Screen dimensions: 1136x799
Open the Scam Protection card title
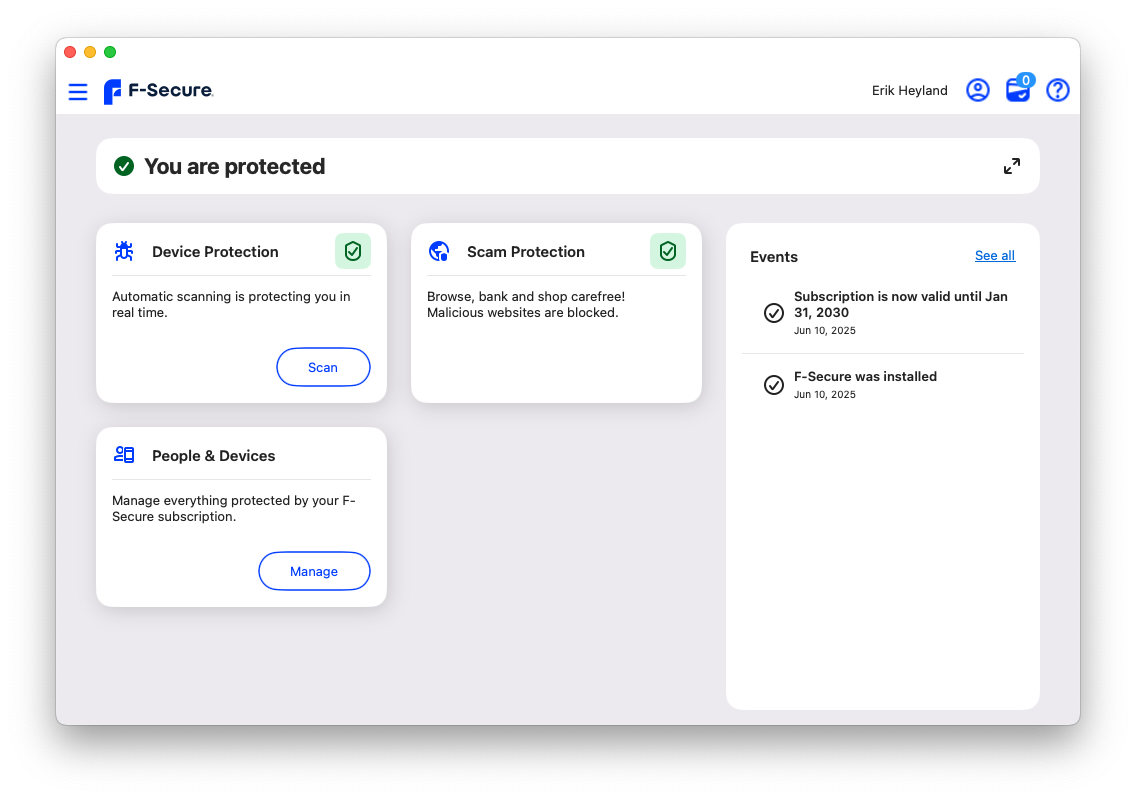point(525,252)
